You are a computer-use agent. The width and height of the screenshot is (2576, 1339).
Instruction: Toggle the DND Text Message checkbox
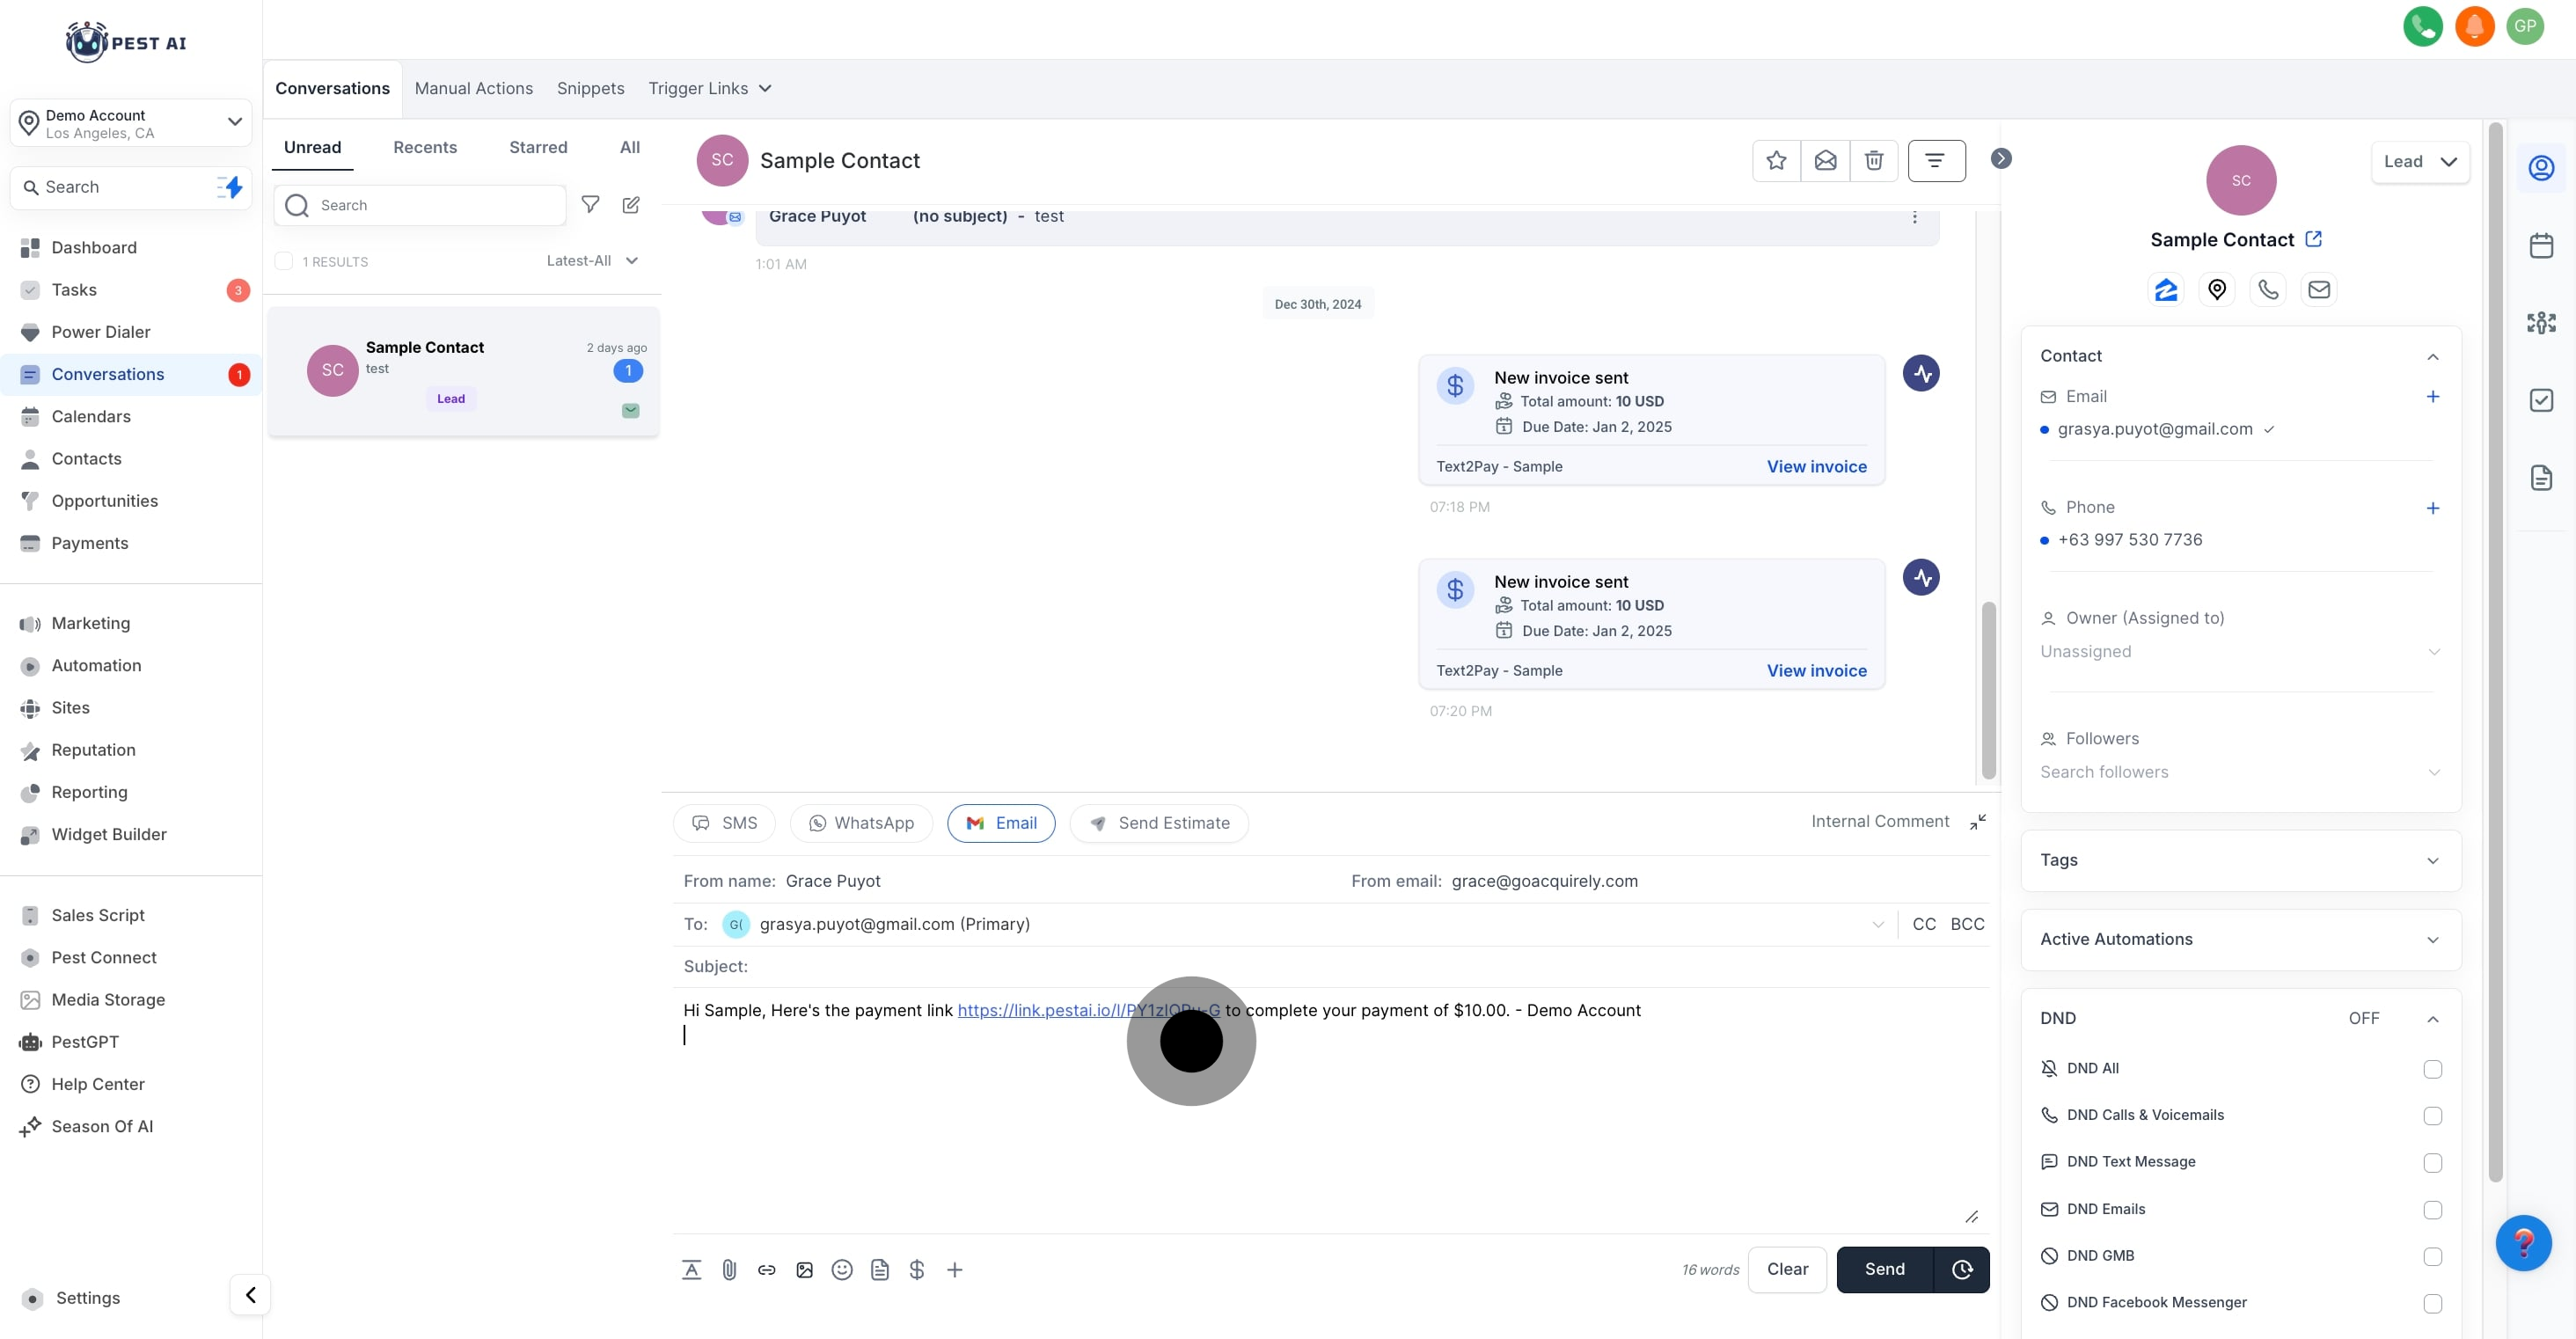point(2432,1163)
